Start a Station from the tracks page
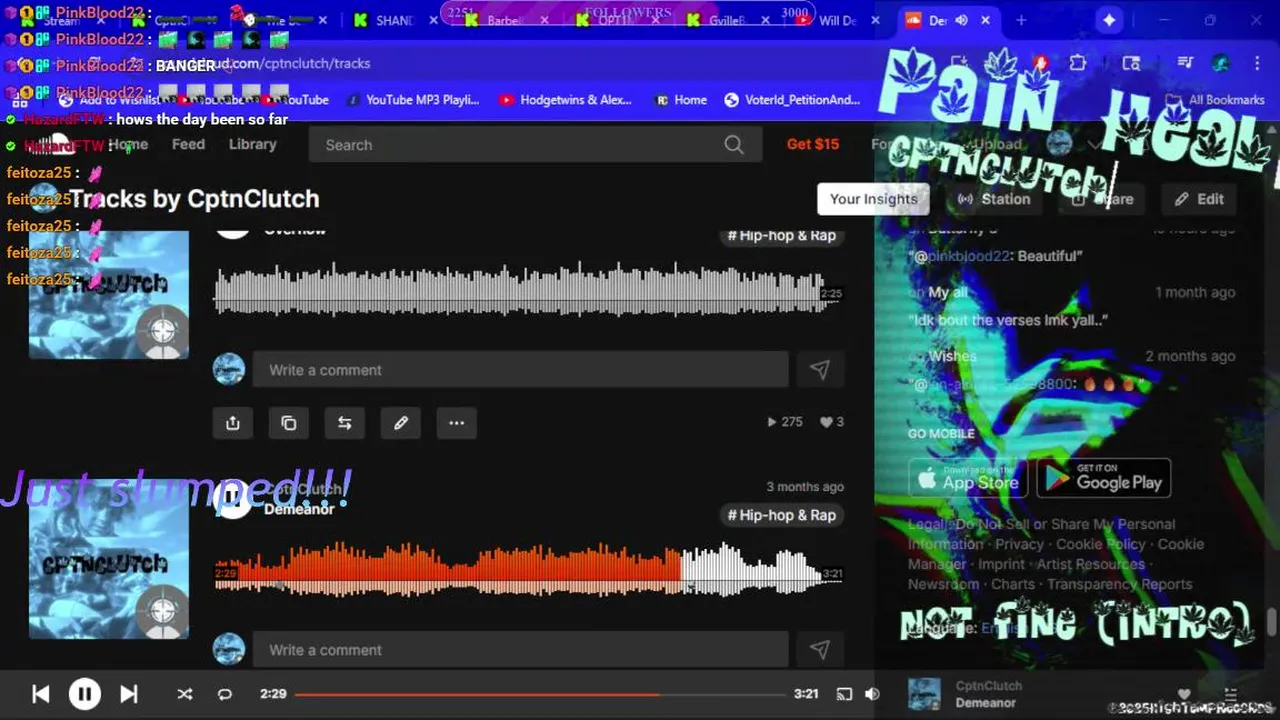The width and height of the screenshot is (1280, 720). click(994, 199)
